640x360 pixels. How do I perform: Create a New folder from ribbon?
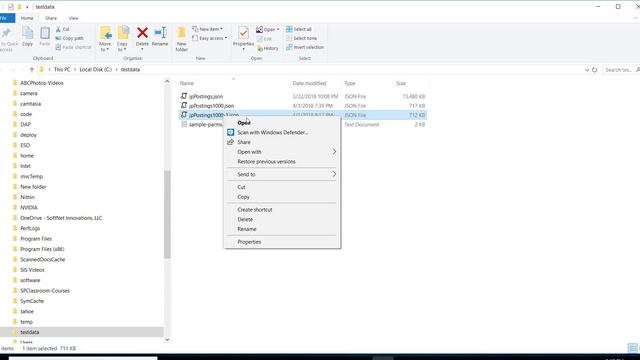(x=182, y=39)
